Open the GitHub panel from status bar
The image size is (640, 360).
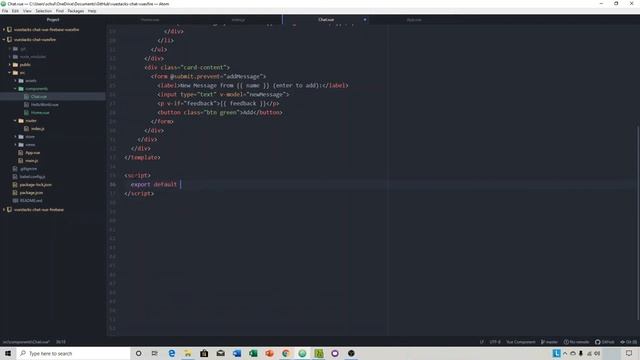pyautogui.click(x=604, y=342)
